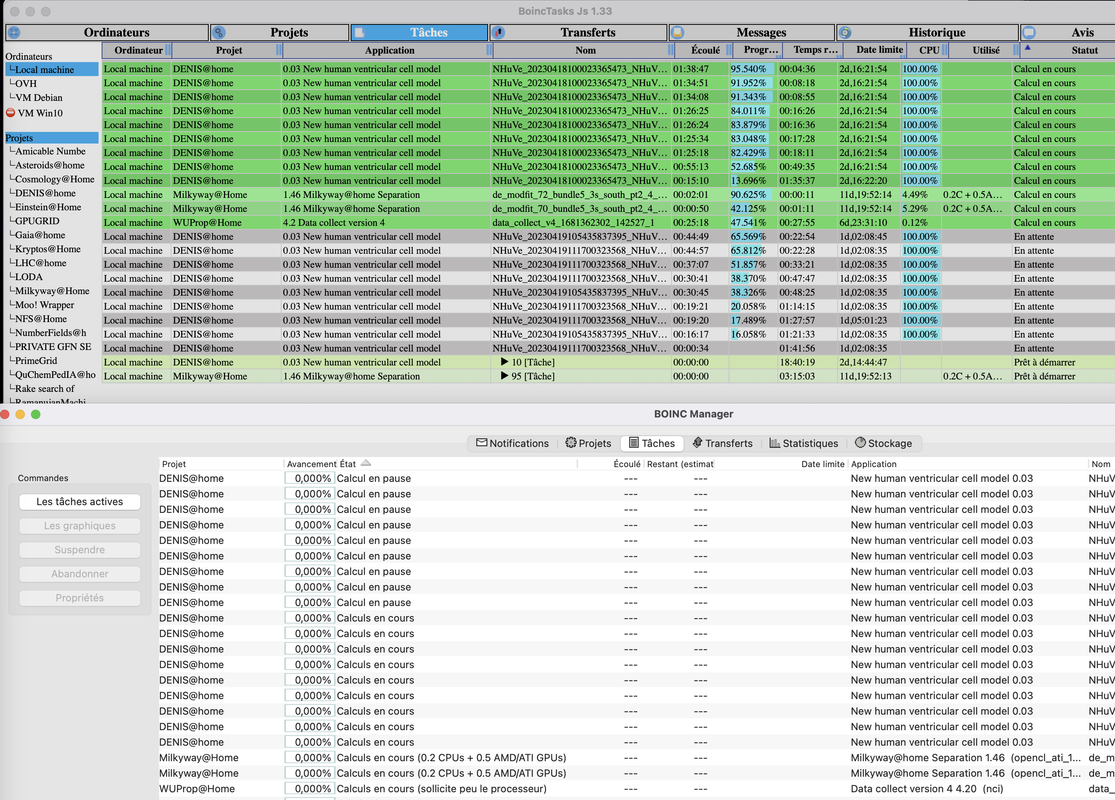This screenshot has height=800, width=1115.
Task: Click the 47.541% WUProp progress cell
Action: click(x=752, y=223)
